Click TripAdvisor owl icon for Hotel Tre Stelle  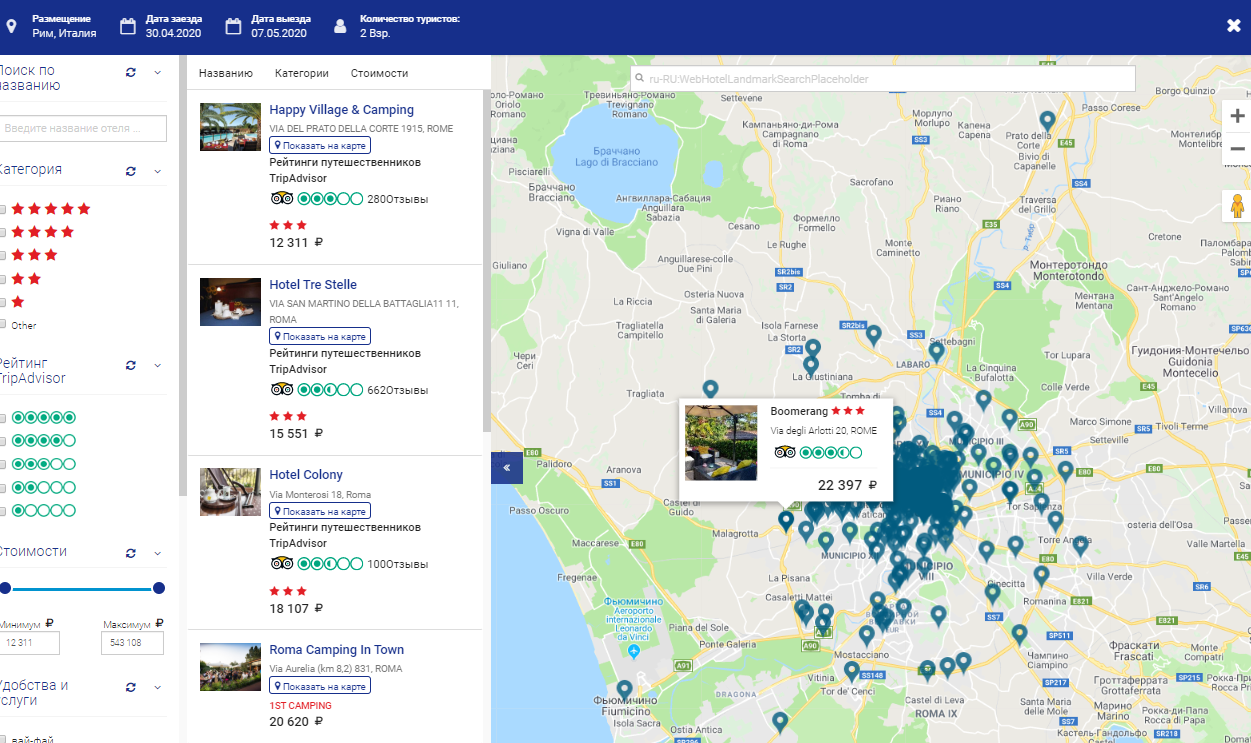(x=281, y=389)
